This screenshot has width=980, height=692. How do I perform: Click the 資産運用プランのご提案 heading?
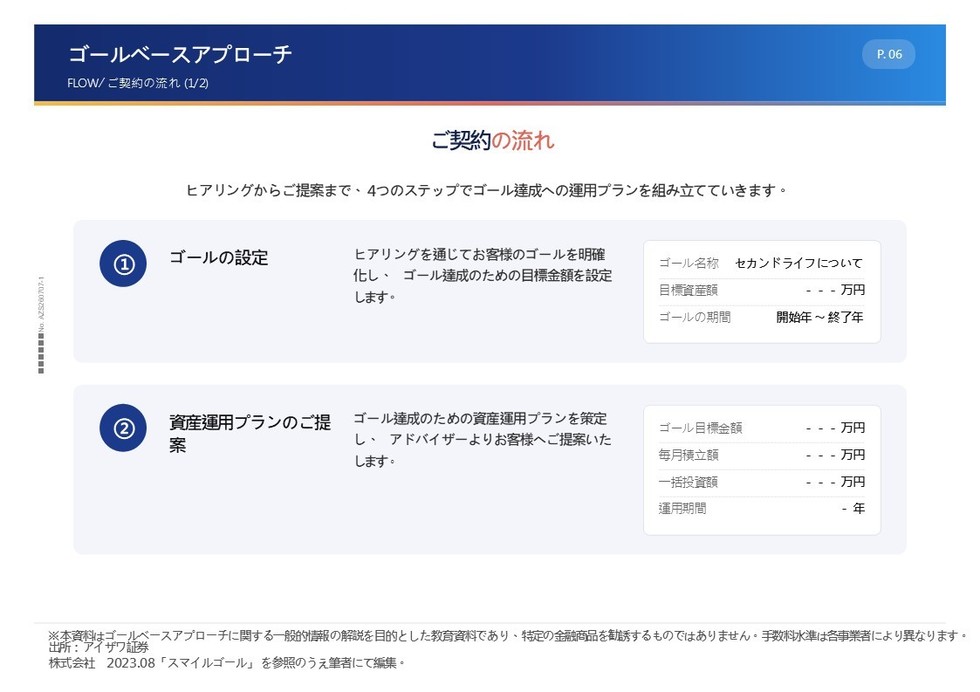coord(250,433)
